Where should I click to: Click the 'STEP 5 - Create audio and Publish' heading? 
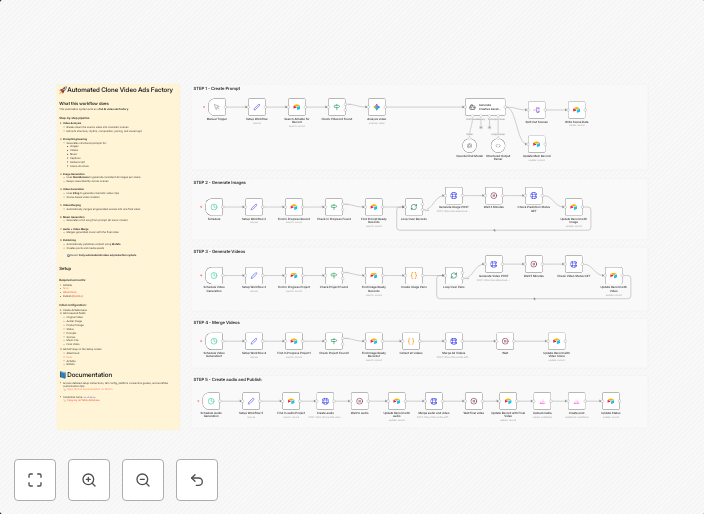(227, 379)
